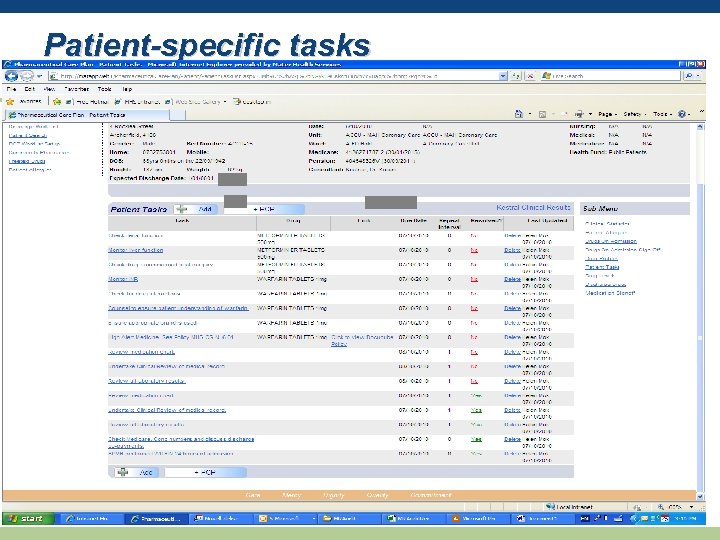Click the 'Task' column header
Image resolution: width=720 pixels, height=540 pixels.
point(182,221)
